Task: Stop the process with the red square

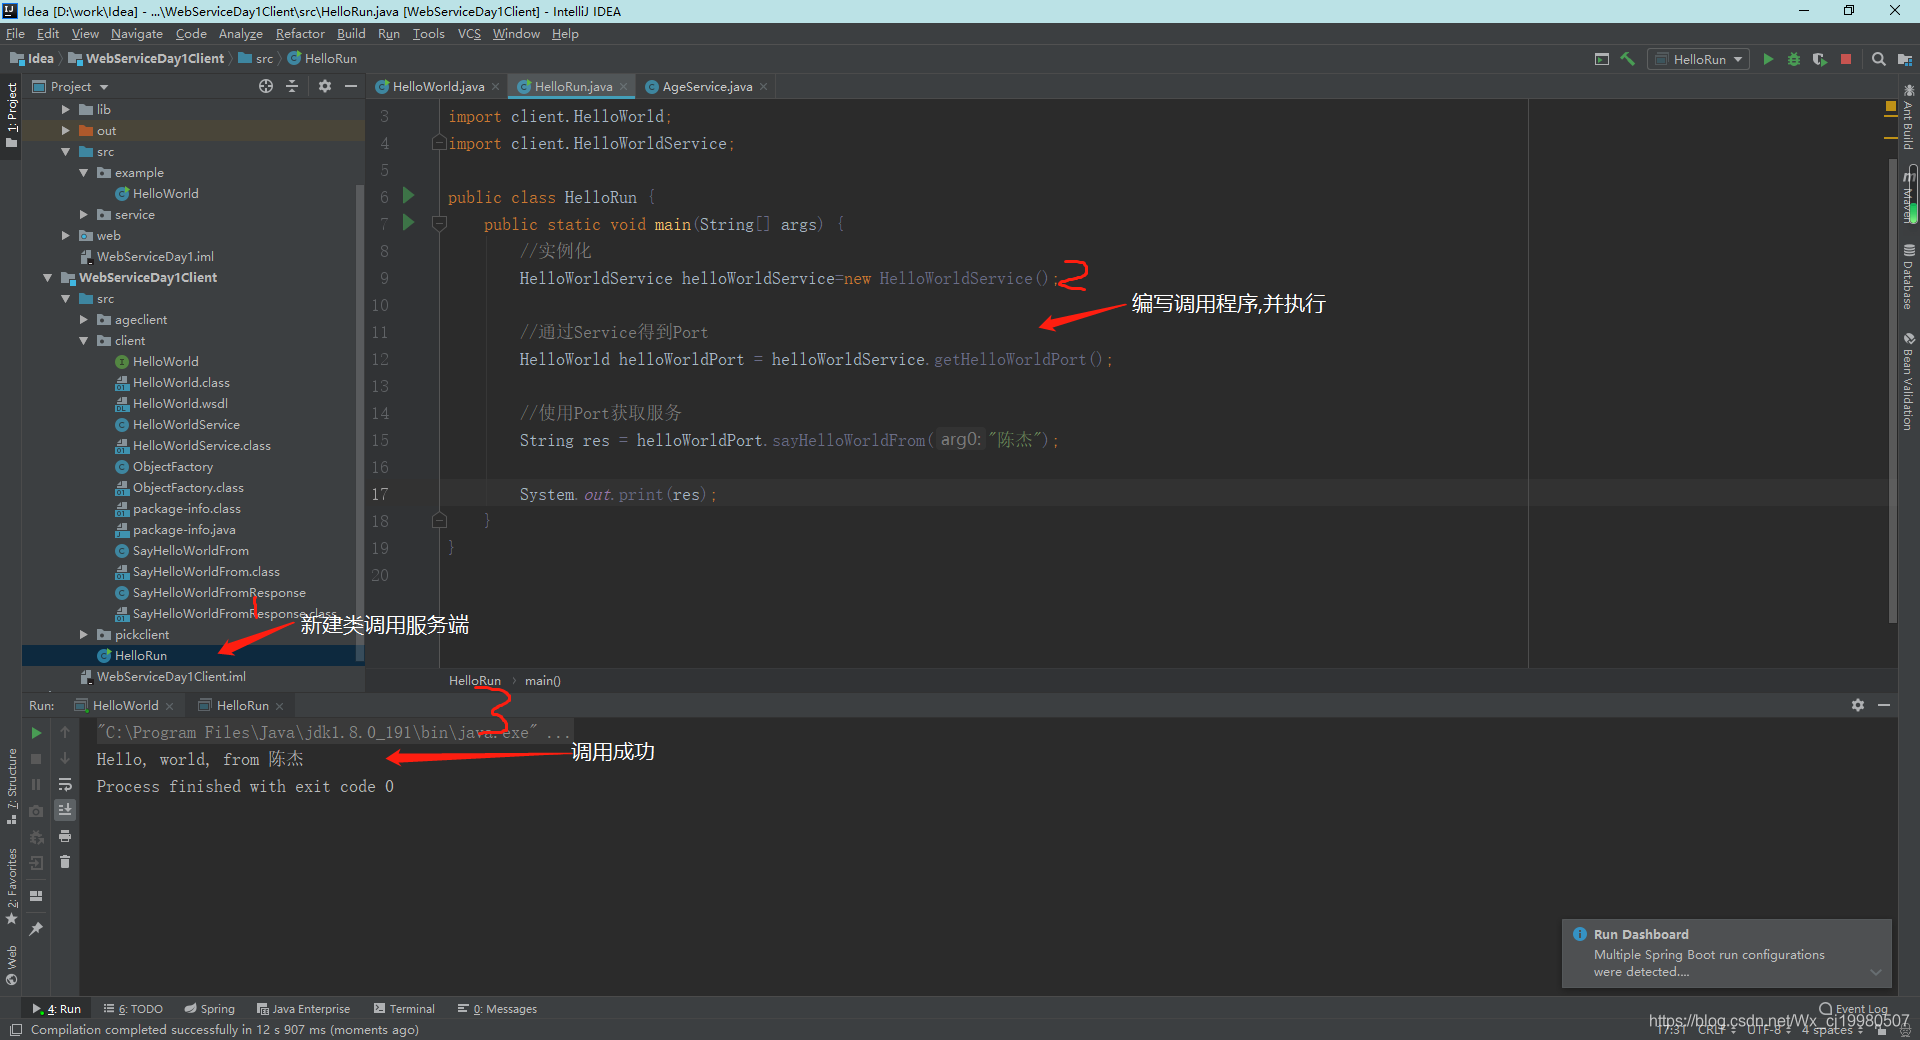Action: click(x=1846, y=59)
